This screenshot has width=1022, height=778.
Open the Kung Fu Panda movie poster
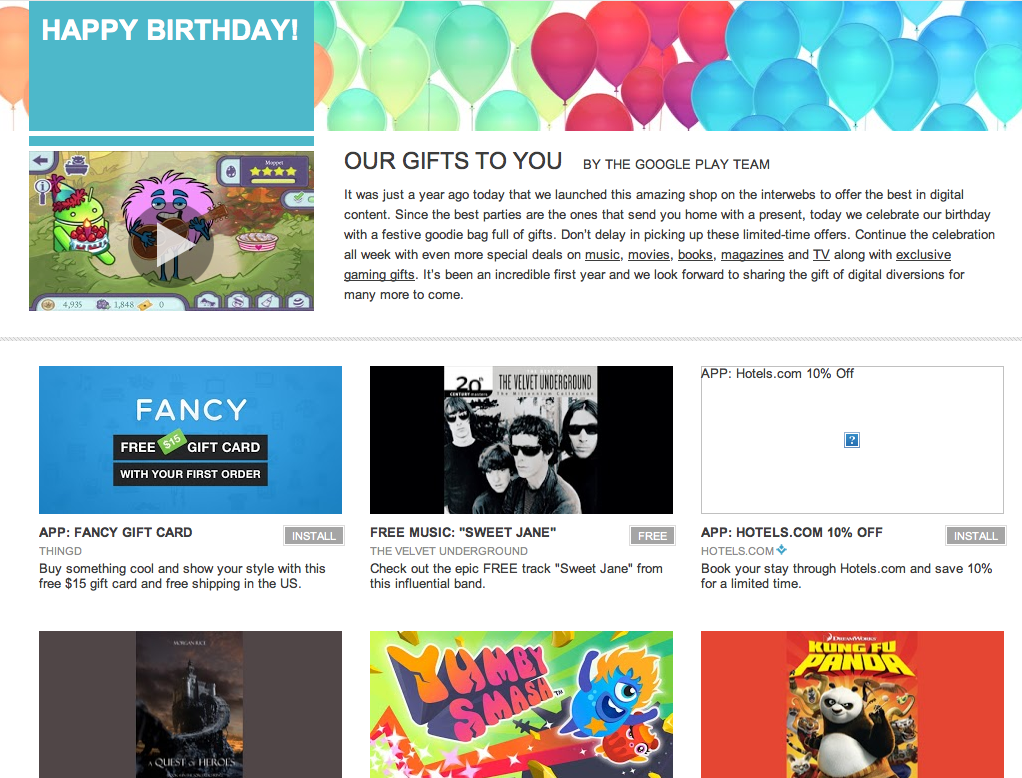(852, 704)
